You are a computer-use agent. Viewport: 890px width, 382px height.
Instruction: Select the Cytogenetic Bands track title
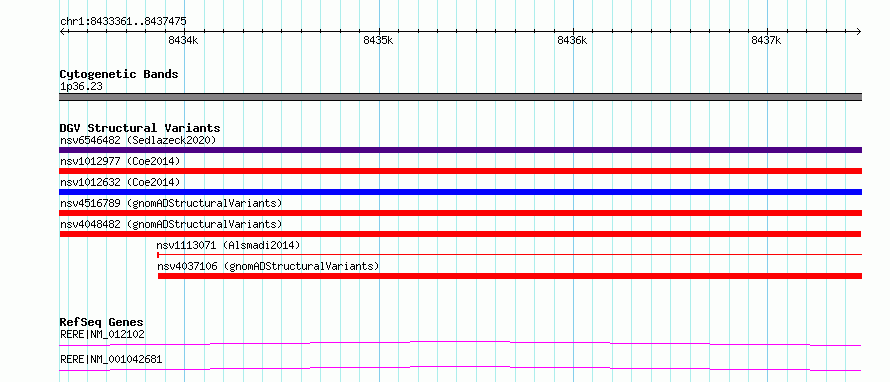click(119, 74)
